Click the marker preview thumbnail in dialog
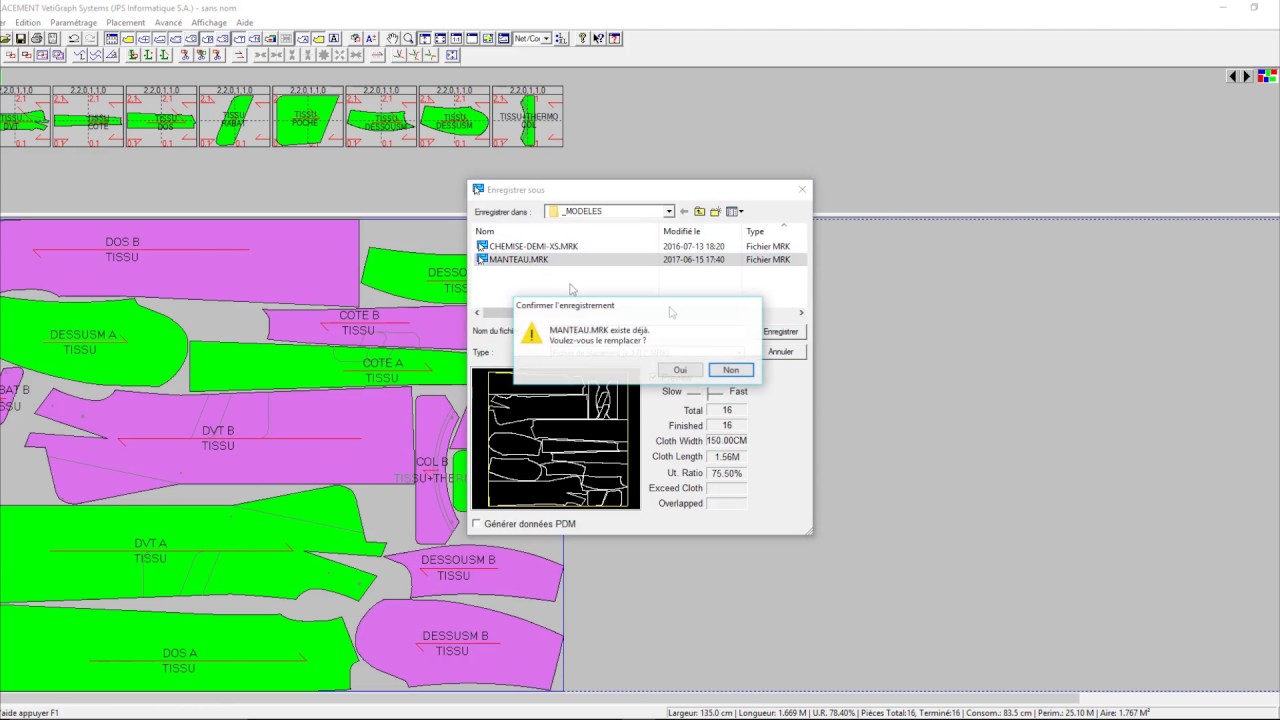The width and height of the screenshot is (1280, 720). [556, 439]
